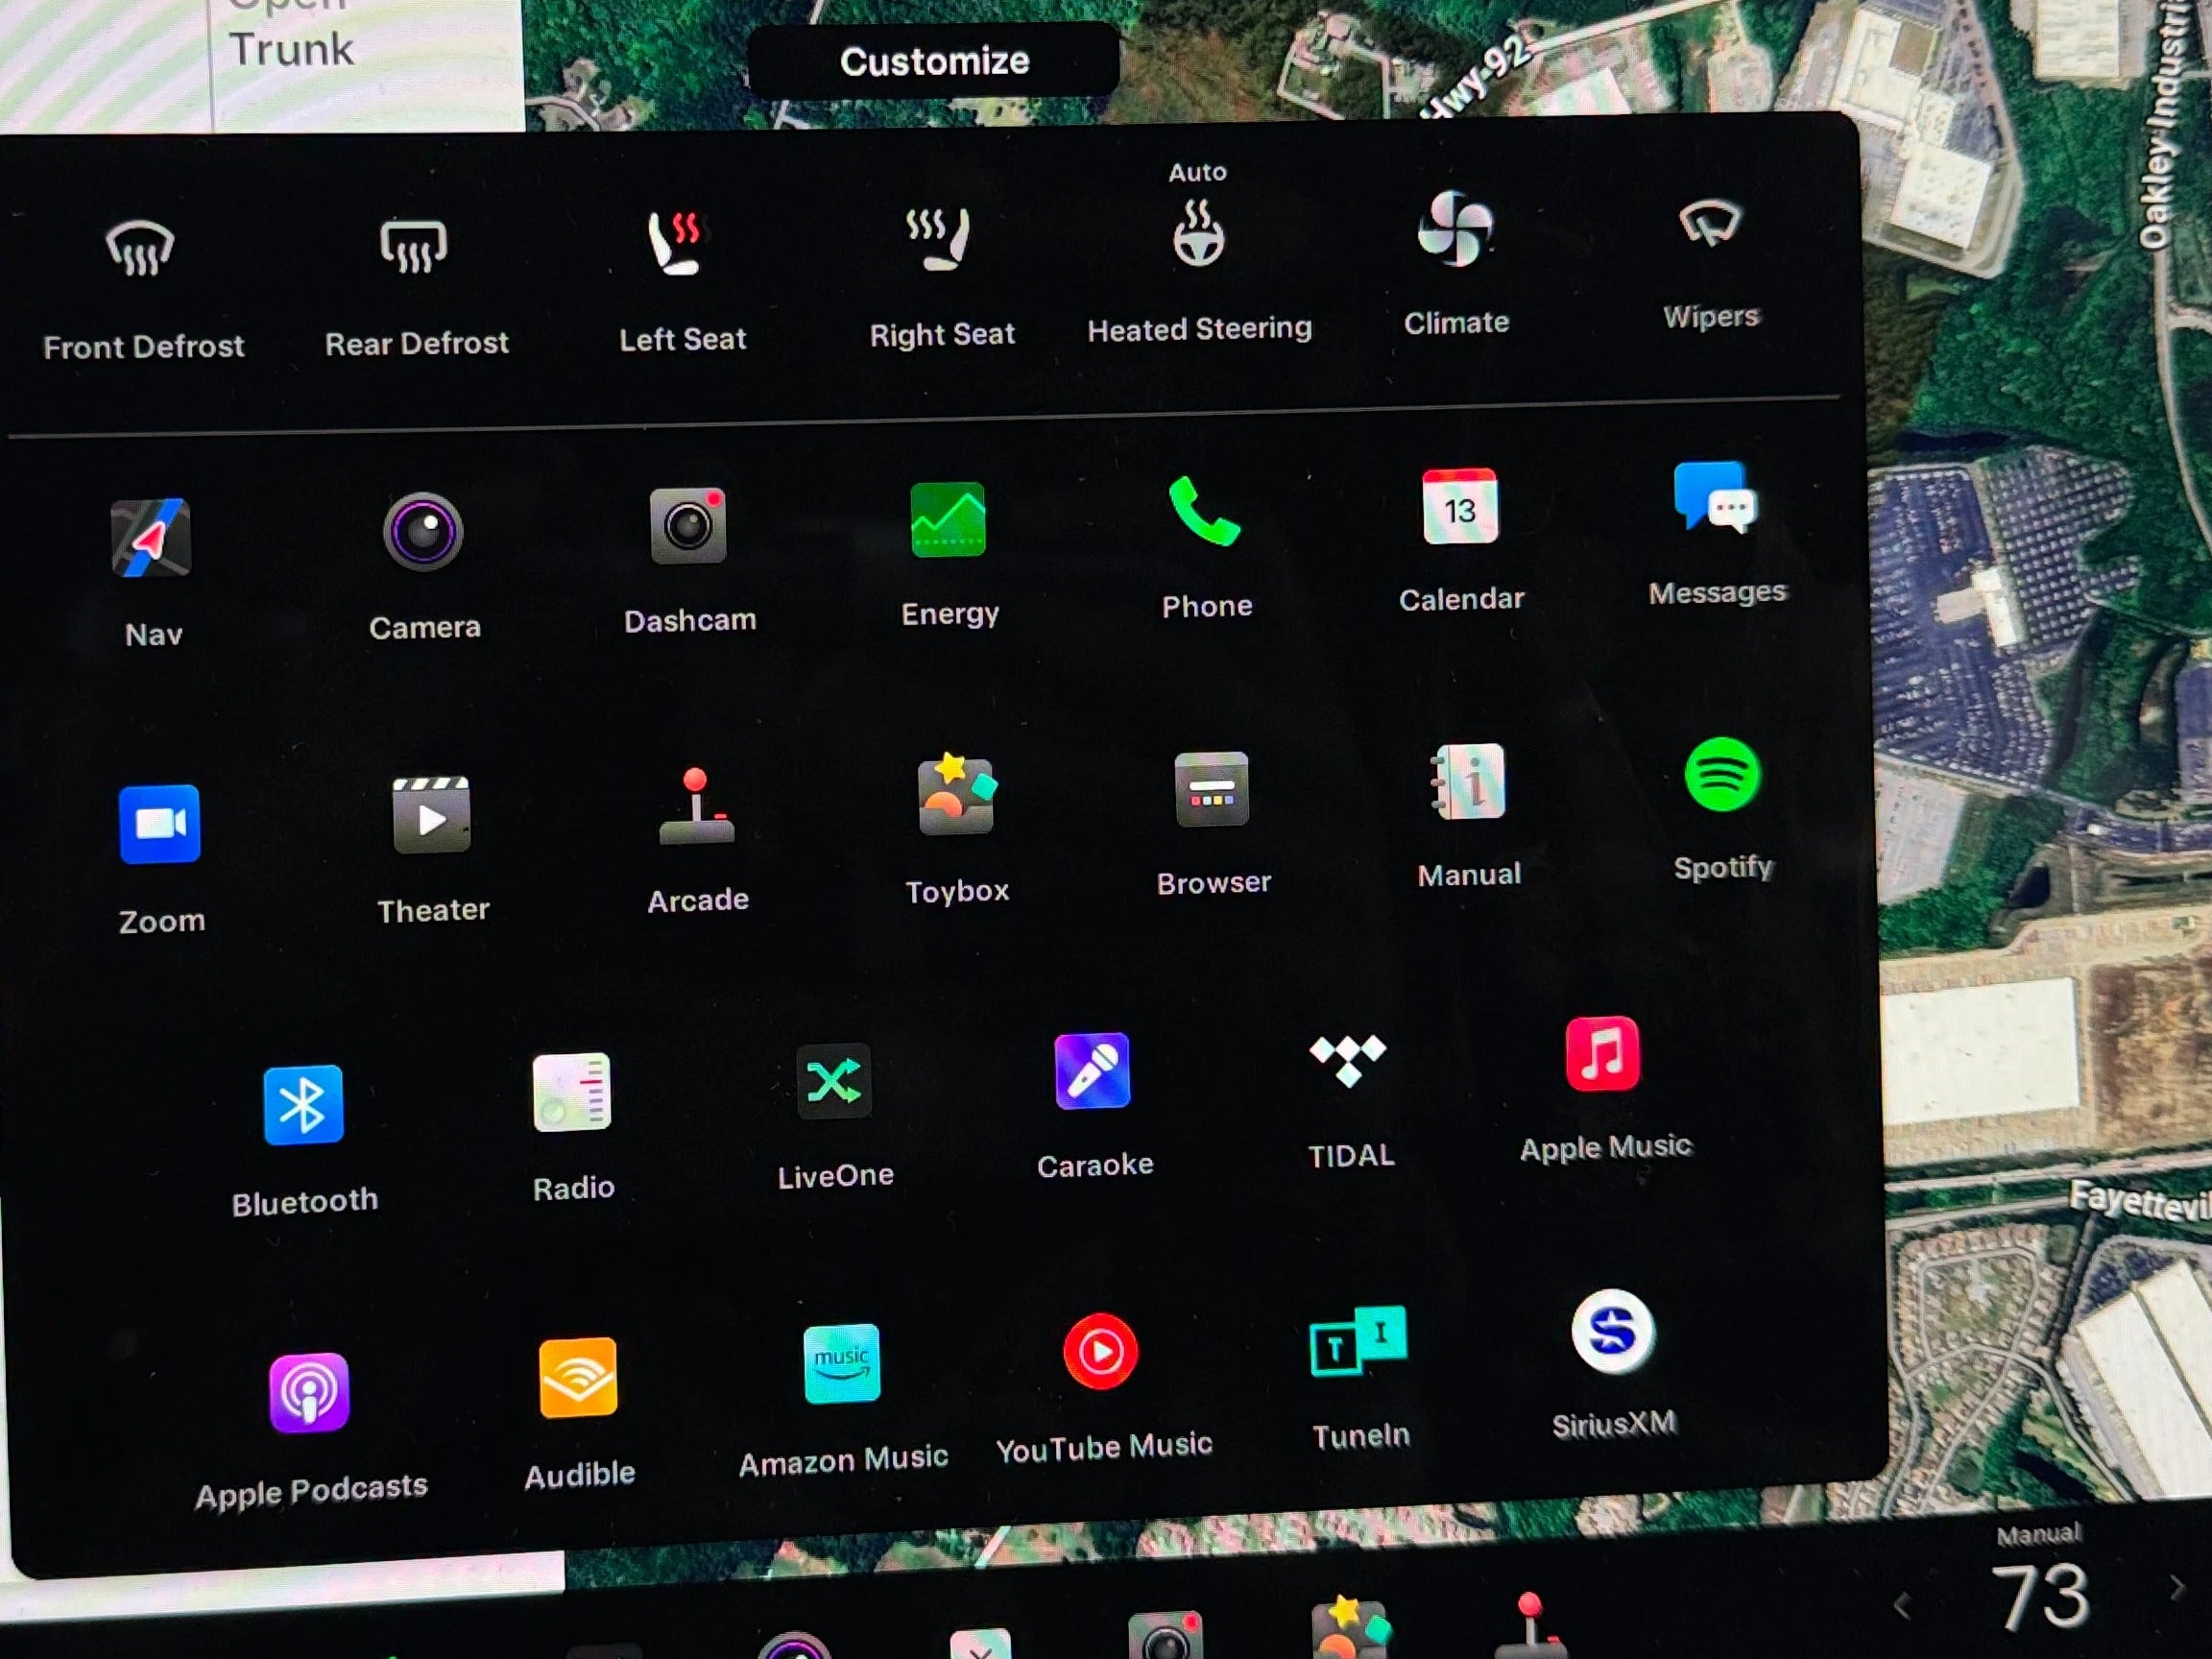Tap the Customize button

point(934,61)
